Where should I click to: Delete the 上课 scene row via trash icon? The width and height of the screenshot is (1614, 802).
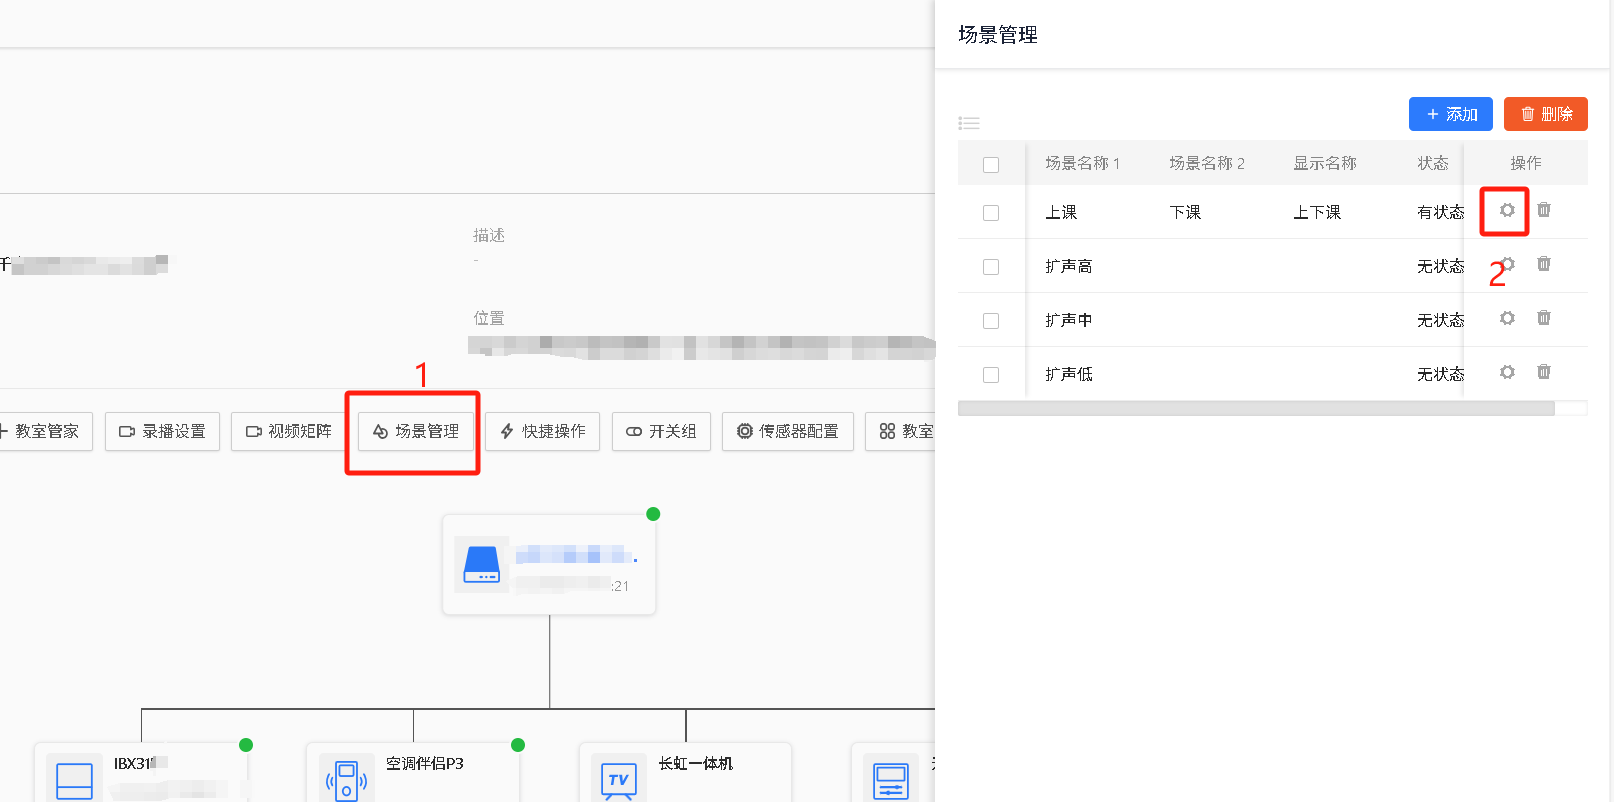coord(1544,210)
